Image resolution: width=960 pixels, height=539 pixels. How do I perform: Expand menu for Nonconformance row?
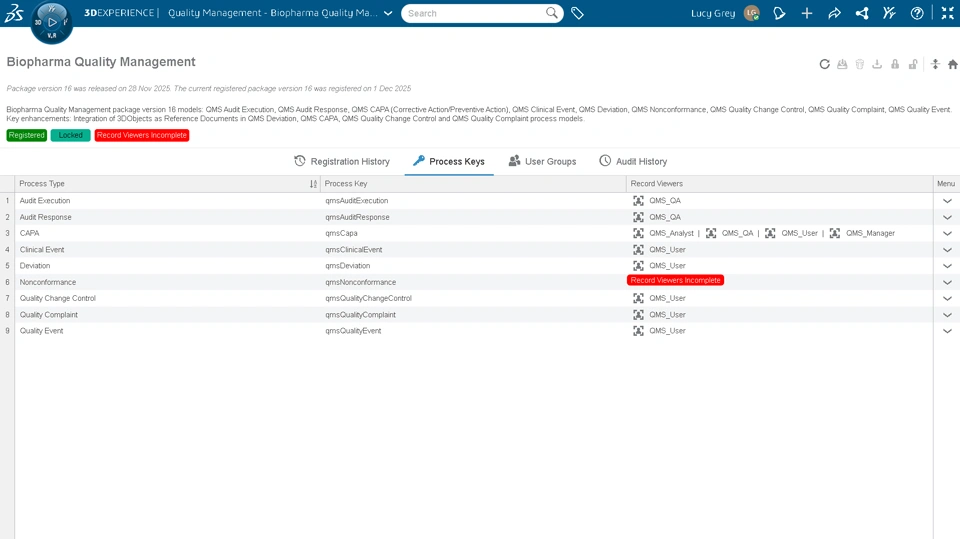(x=947, y=282)
